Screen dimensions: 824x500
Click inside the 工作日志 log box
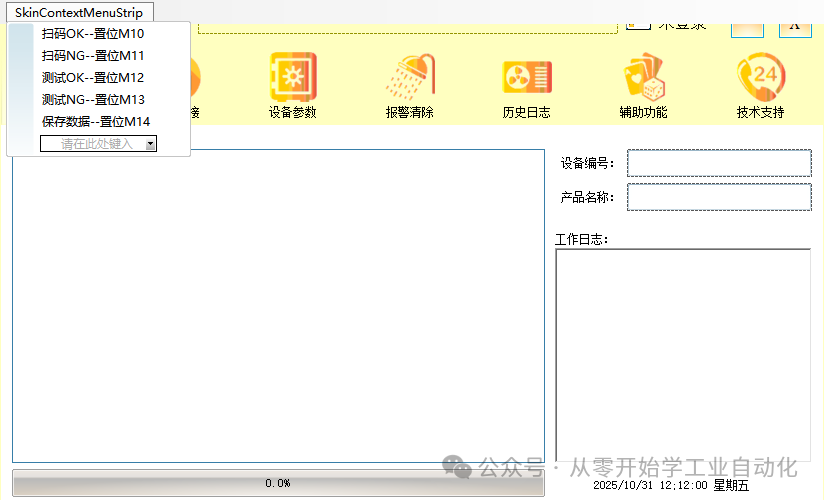click(683, 355)
